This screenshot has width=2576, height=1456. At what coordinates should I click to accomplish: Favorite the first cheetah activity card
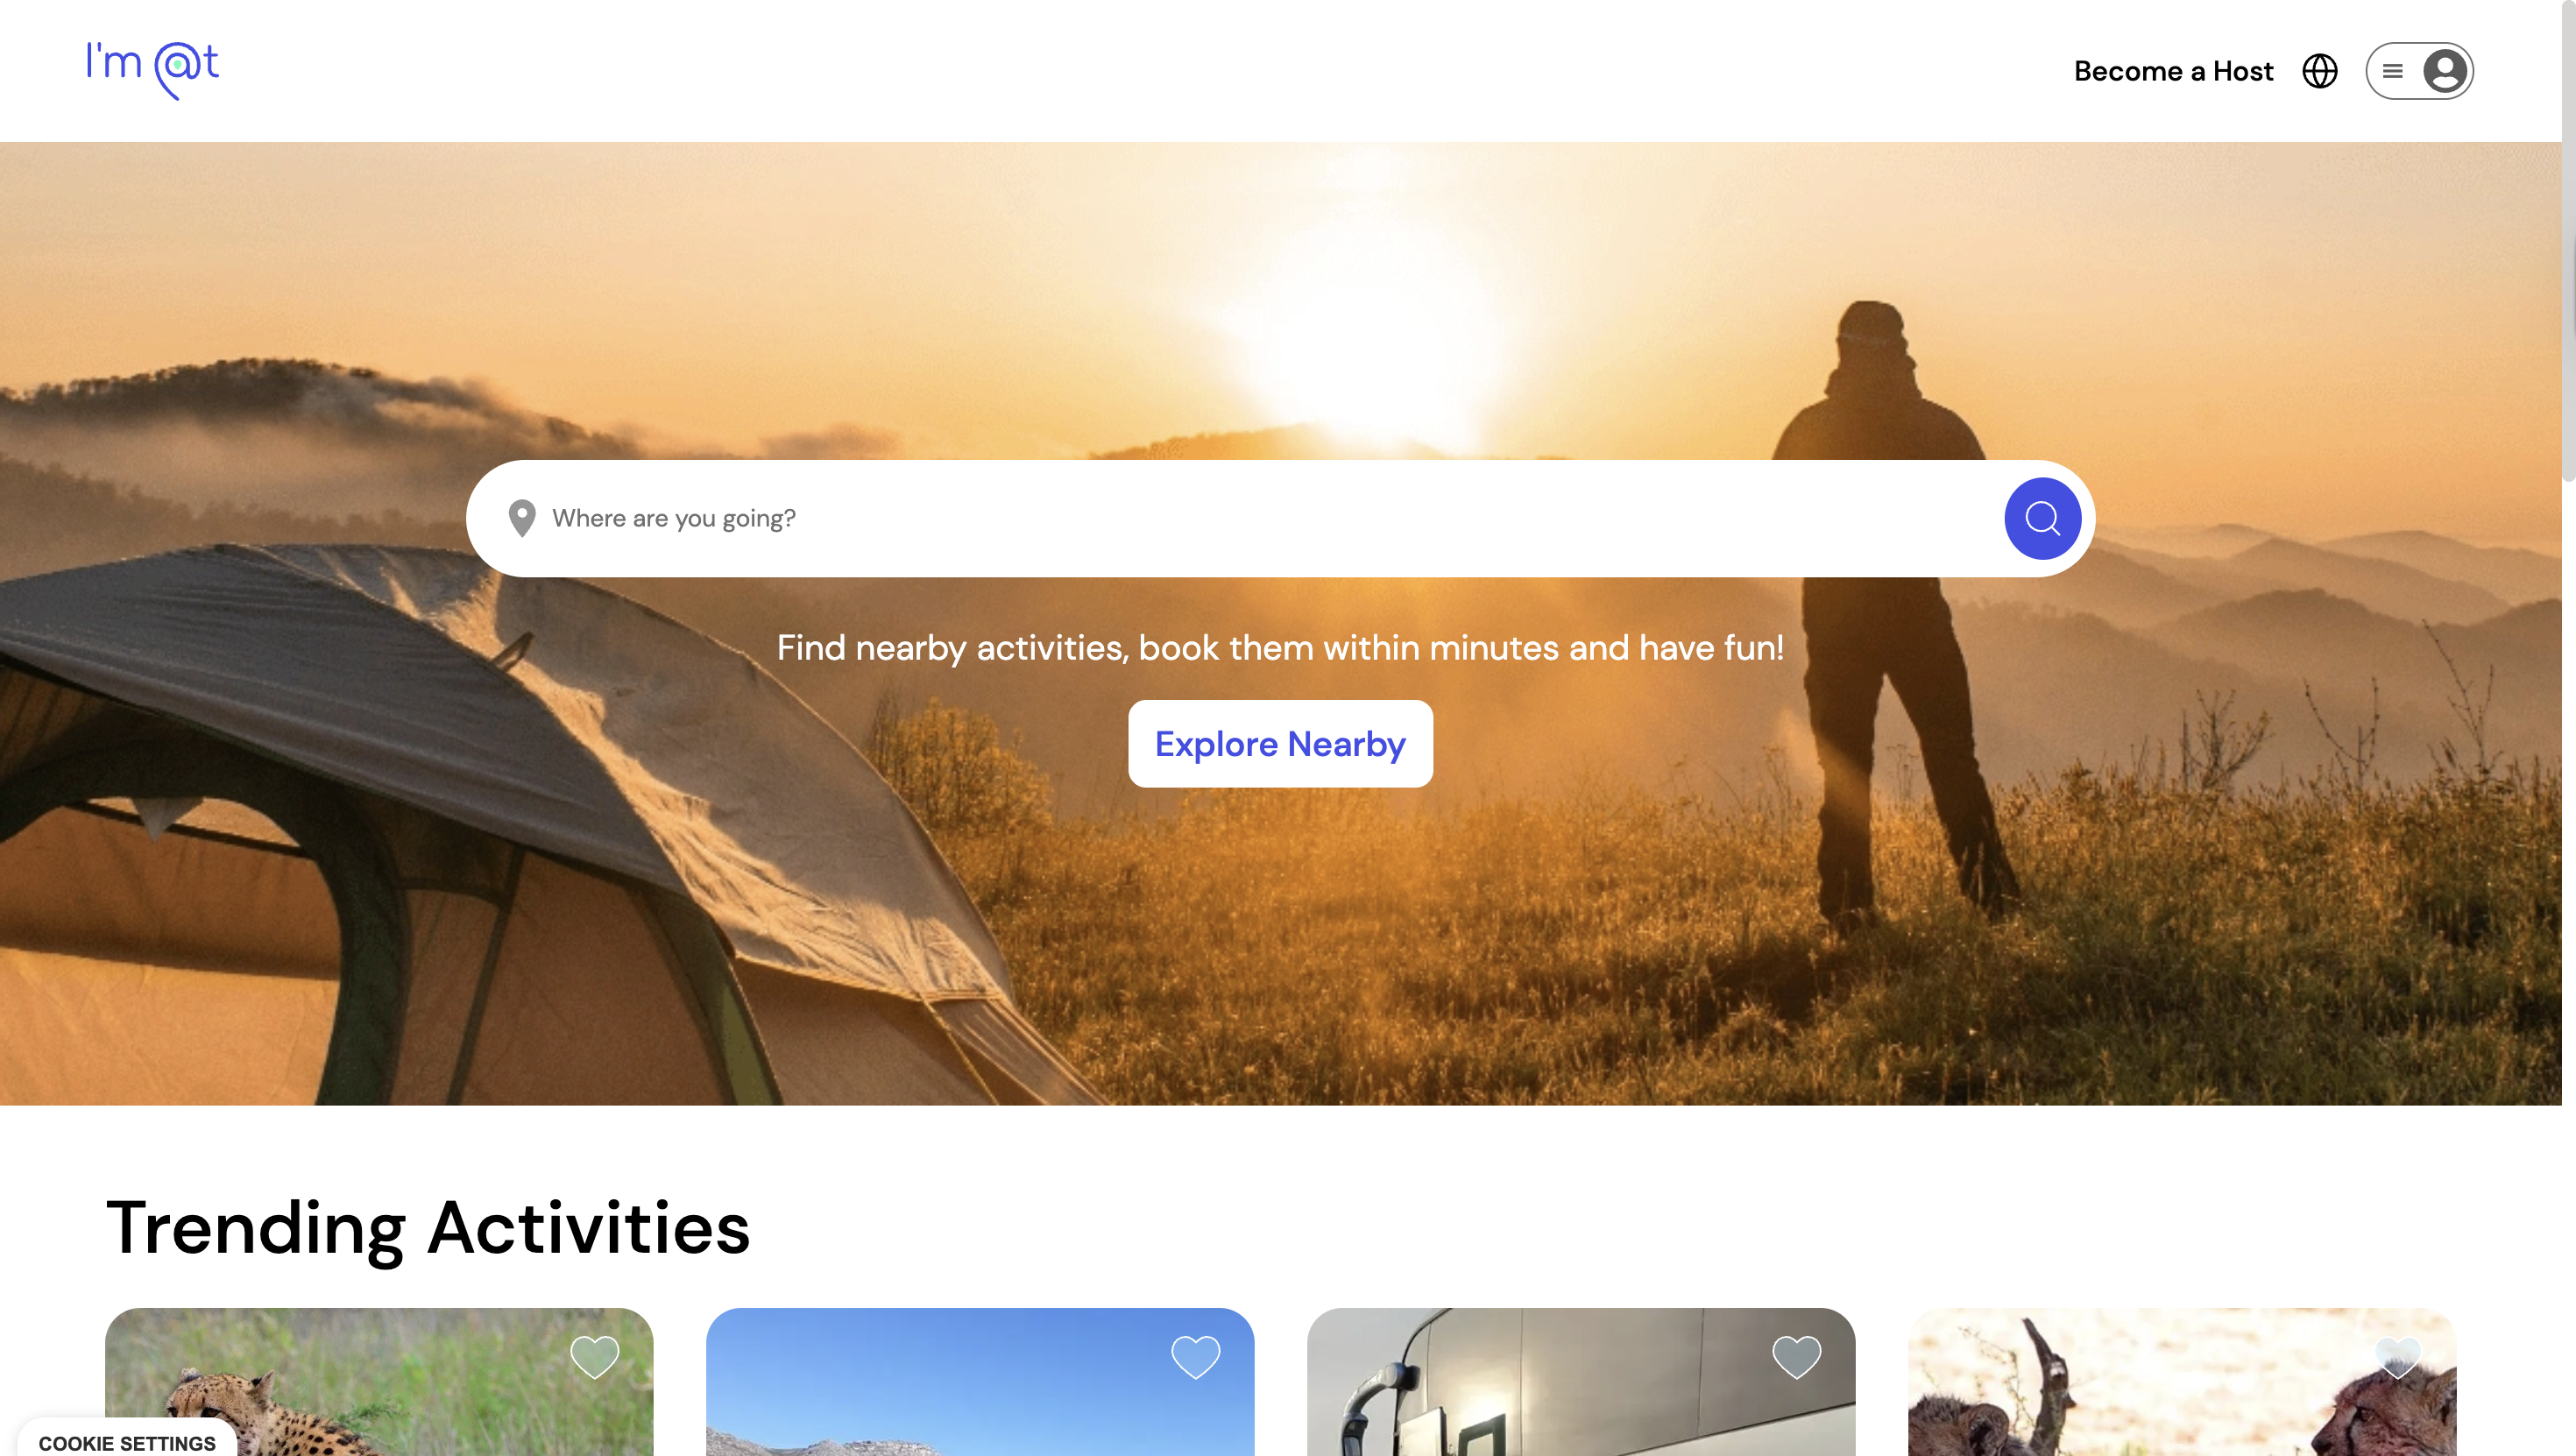tap(595, 1357)
